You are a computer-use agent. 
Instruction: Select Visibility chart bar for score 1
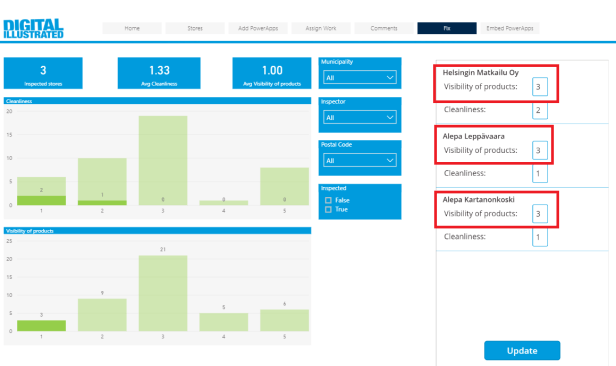click(41, 326)
